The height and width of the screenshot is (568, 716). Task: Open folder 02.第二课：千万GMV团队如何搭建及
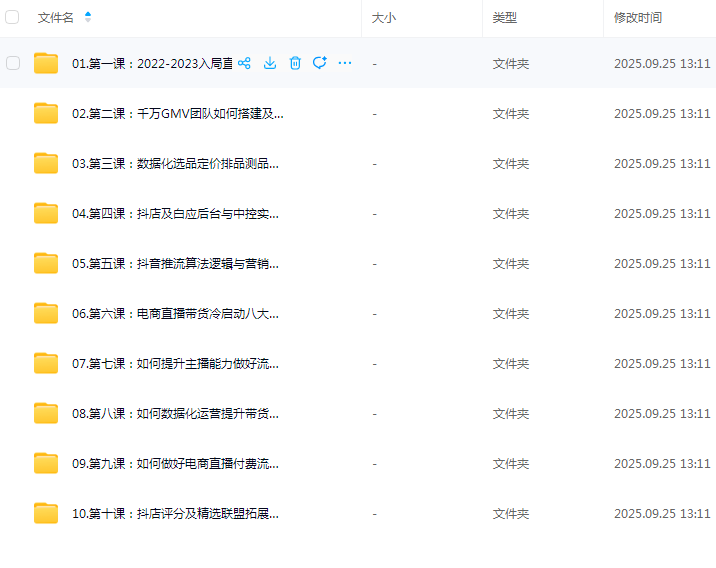(178, 114)
